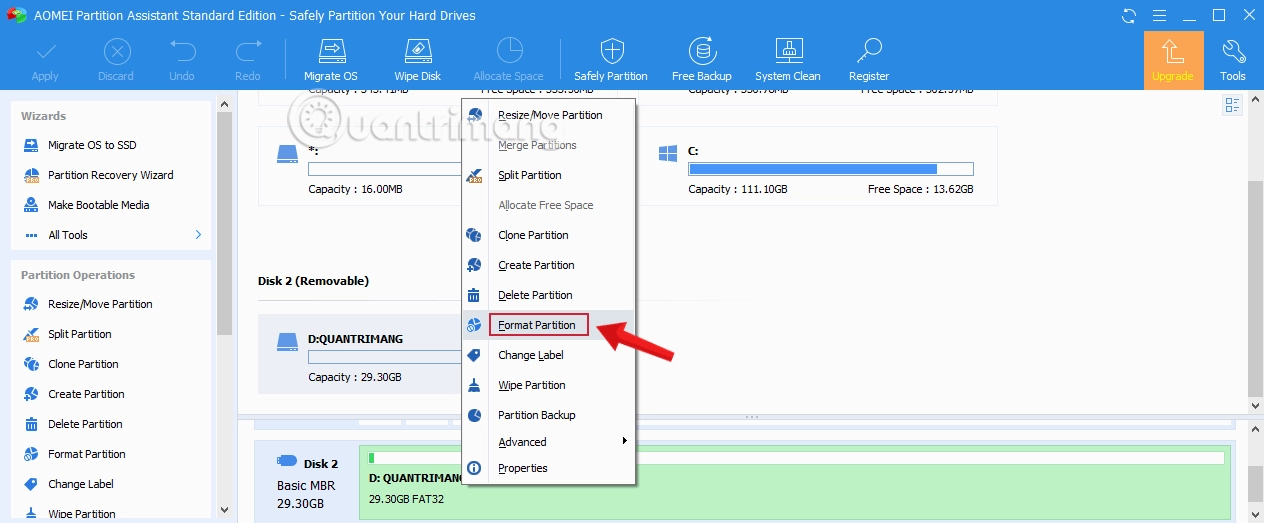The width and height of the screenshot is (1264, 523).
Task: Select Wipe Partition menu entry
Action: [548, 385]
